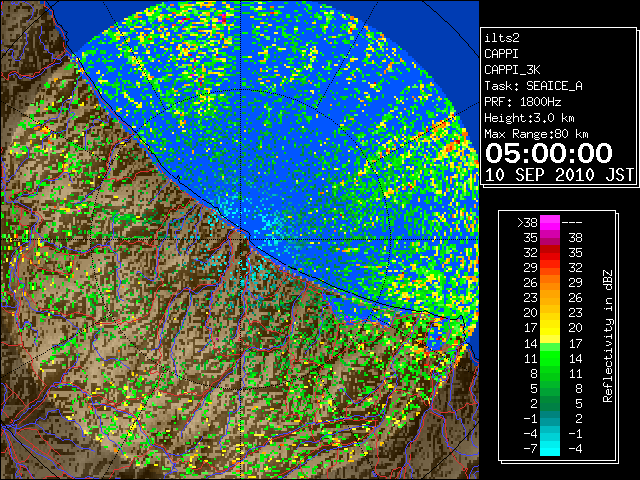Pick the red swatch between 32 and 35

(550, 253)
